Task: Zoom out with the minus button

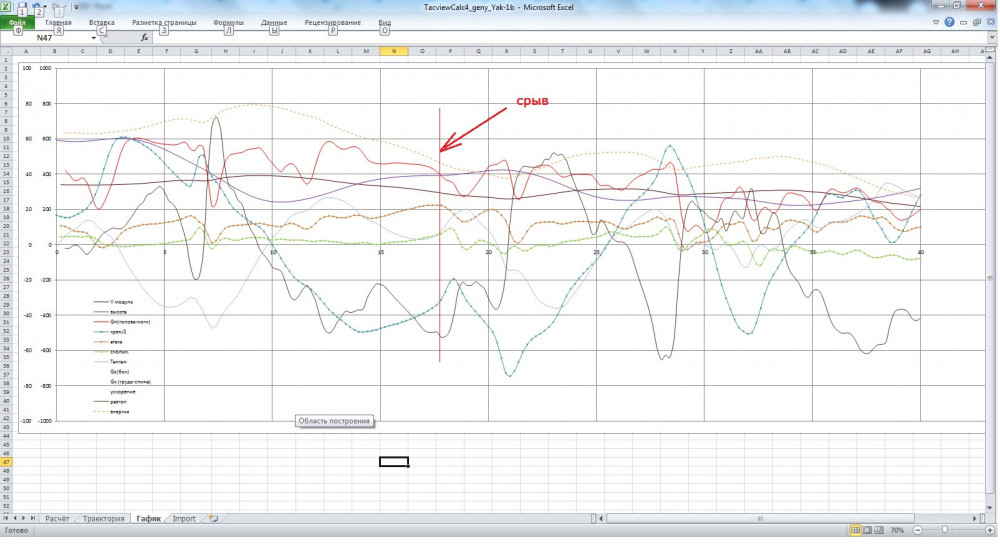Action: [917, 530]
